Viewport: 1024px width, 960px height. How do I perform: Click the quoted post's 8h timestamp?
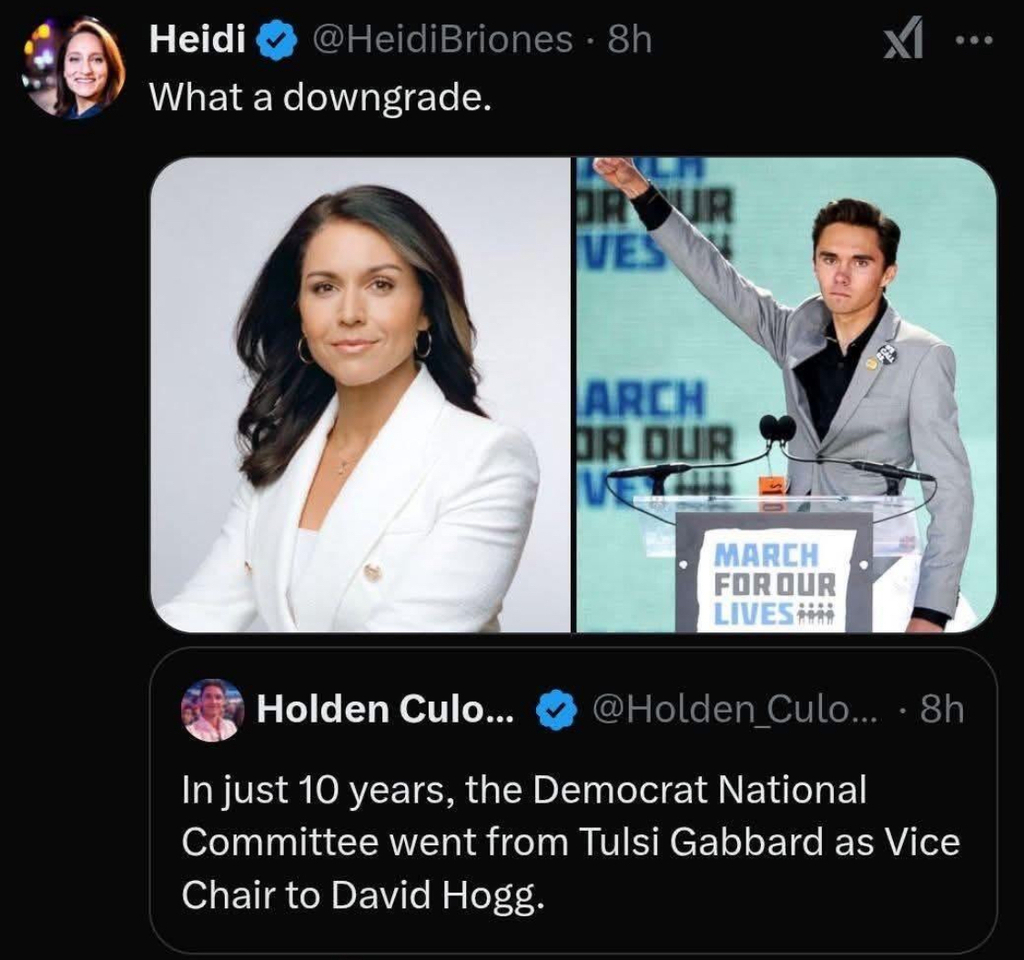point(941,709)
